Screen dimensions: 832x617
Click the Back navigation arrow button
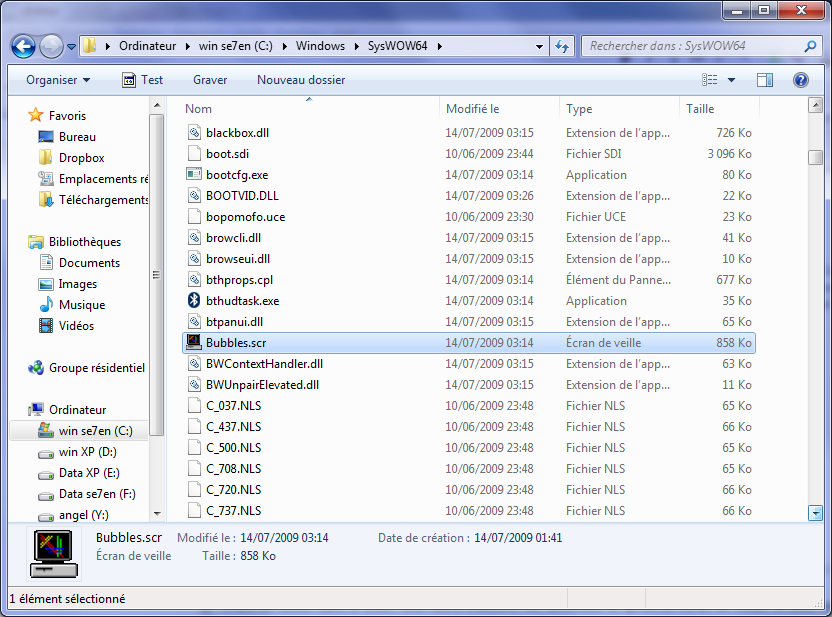click(24, 46)
